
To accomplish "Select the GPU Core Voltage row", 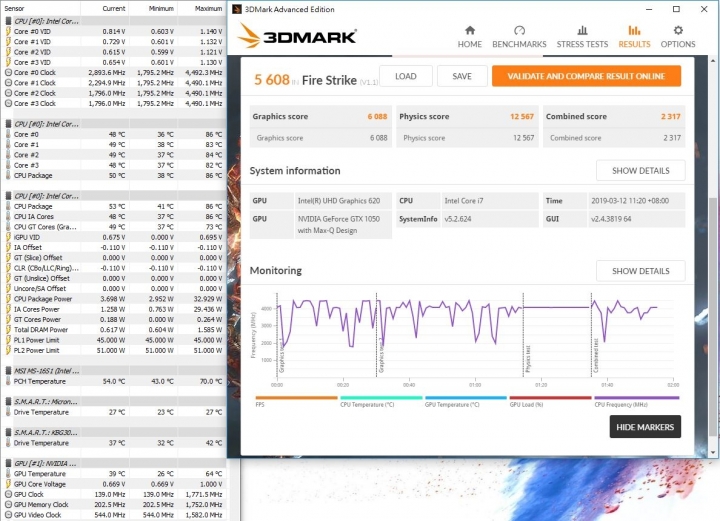I will (x=113, y=484).
